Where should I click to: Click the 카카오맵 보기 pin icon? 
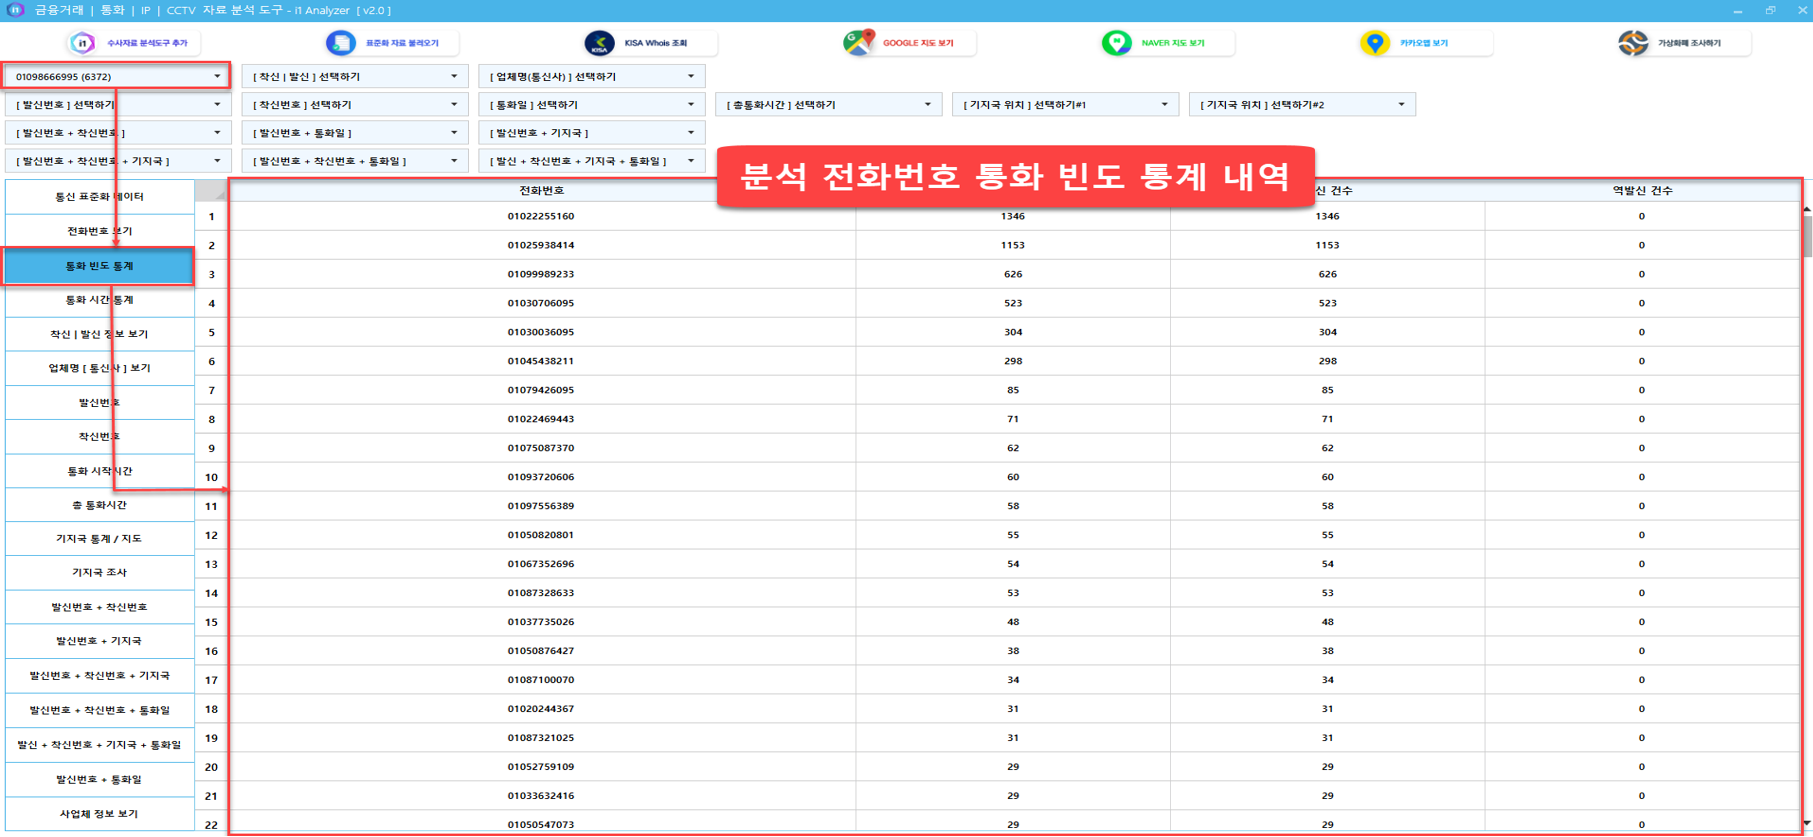pos(1375,43)
